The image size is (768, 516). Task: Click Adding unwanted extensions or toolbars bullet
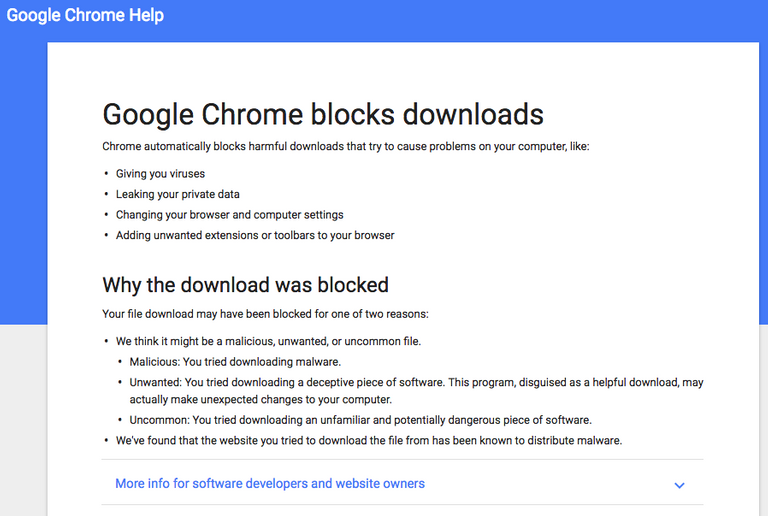255,235
